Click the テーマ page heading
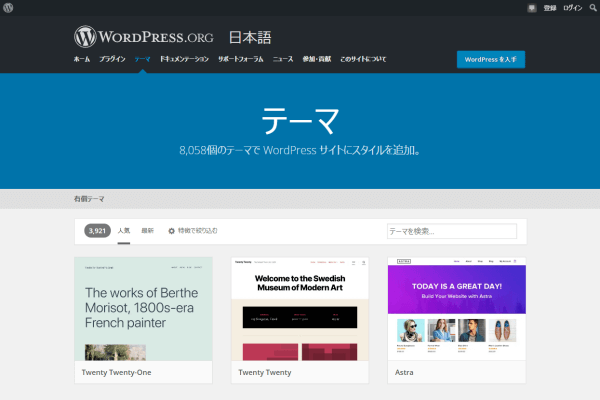This screenshot has height=400, width=600. tap(300, 120)
